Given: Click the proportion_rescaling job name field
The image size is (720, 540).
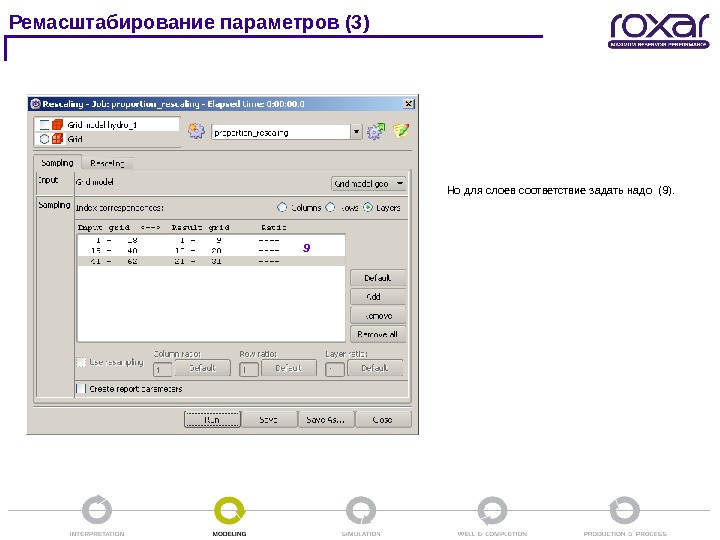Looking at the screenshot, I should [281, 132].
